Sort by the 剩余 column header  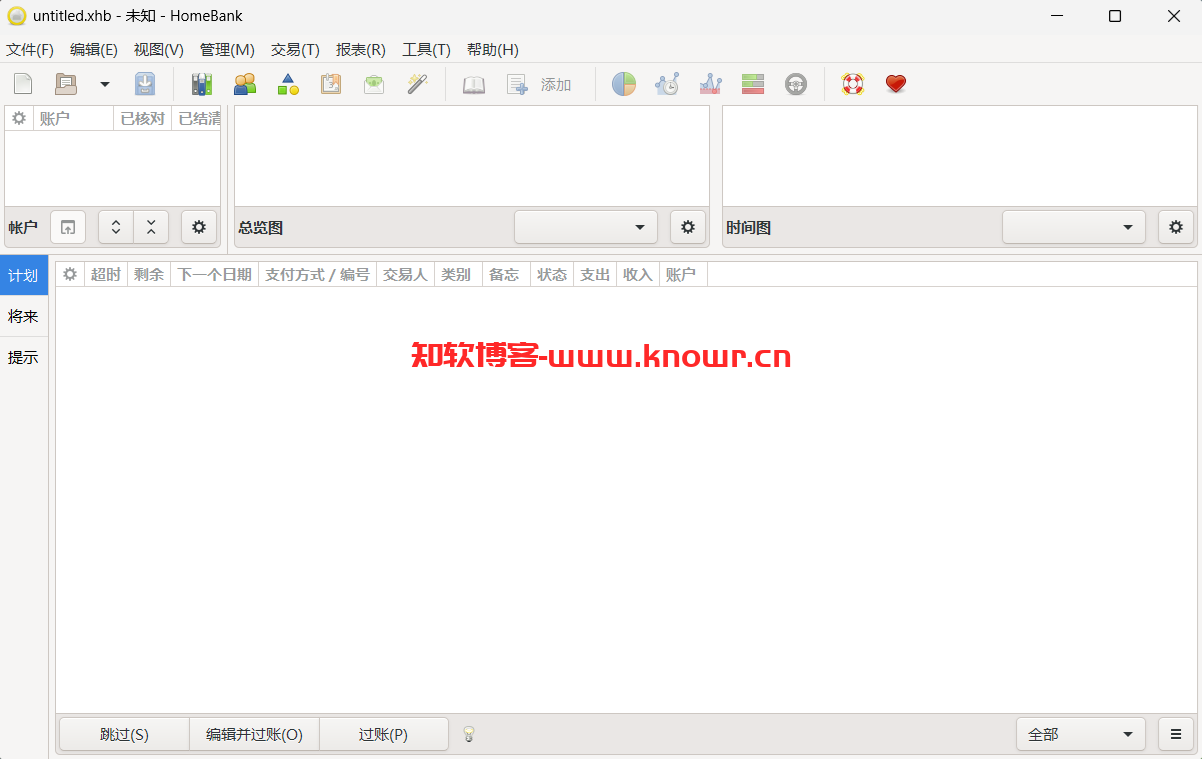pos(149,274)
